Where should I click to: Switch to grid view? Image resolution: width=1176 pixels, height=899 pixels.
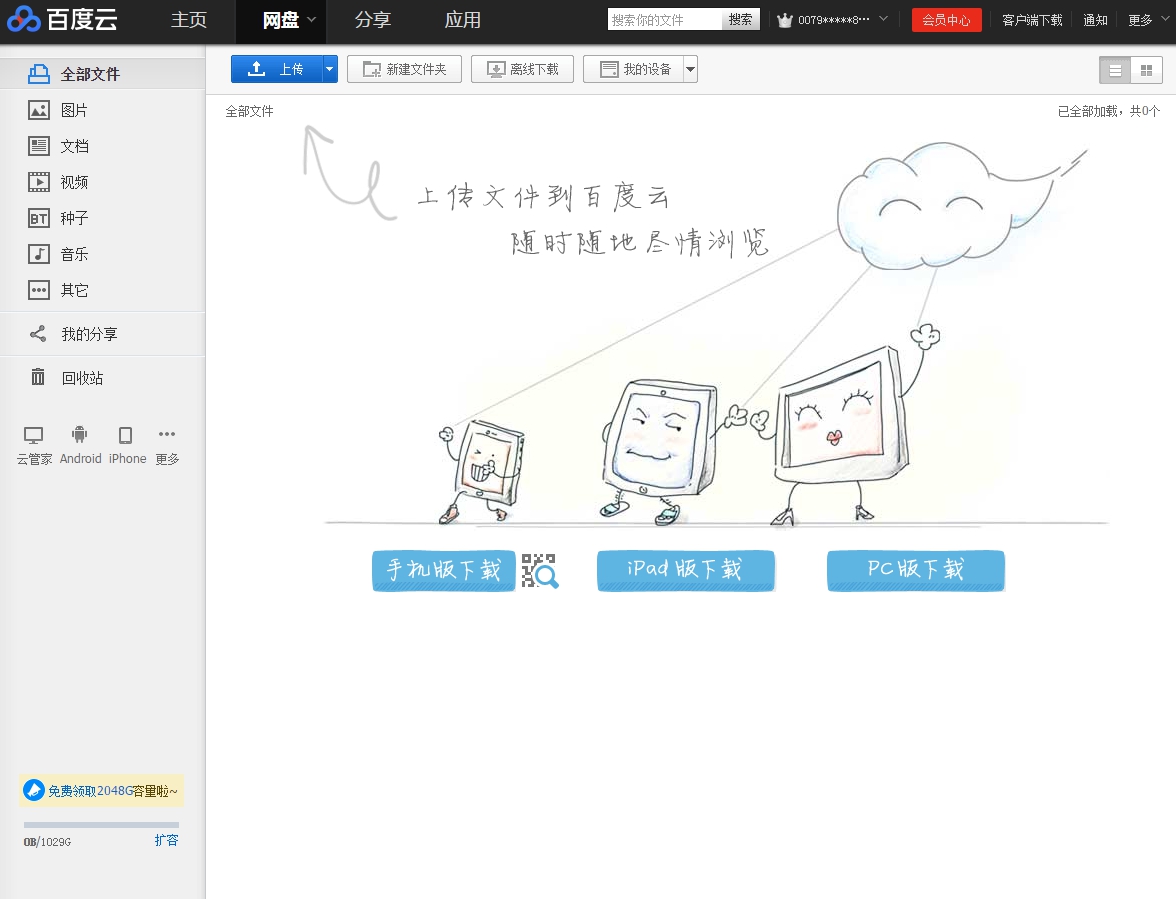point(1146,70)
